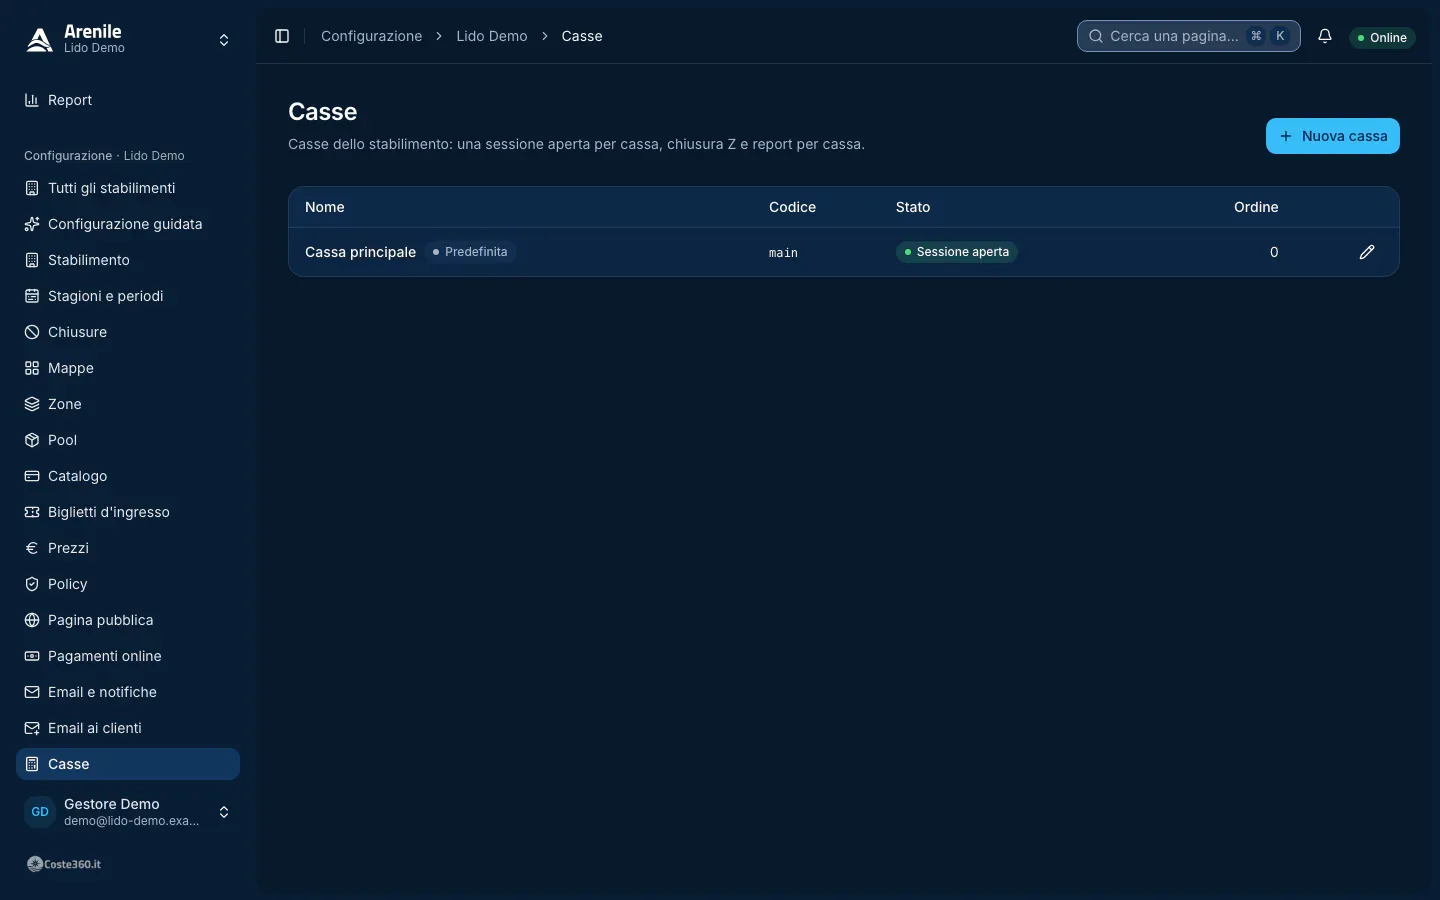Open Email ai clienti
This screenshot has width=1440, height=900.
[x=128, y=728]
